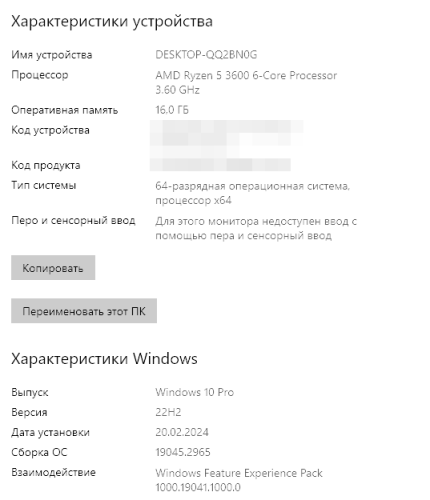Screen dimensions: 430x500
Task: Click the Характеристики устройства heading
Action: (x=112, y=22)
